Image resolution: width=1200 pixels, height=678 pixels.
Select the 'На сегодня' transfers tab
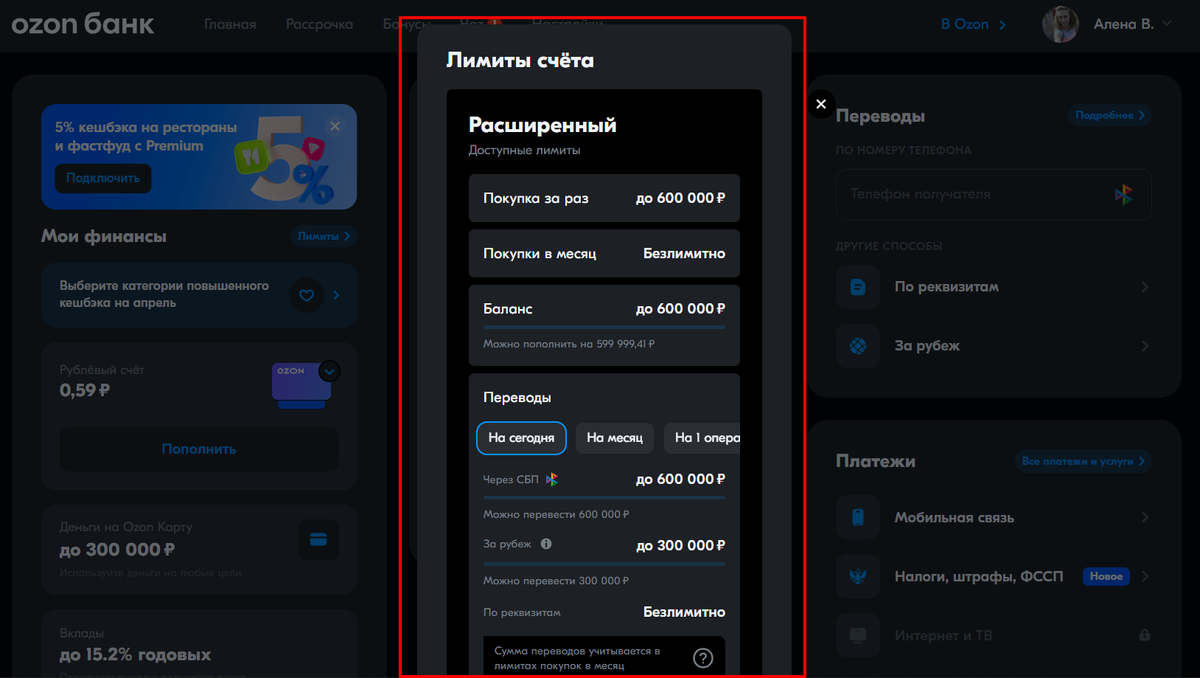(x=521, y=438)
